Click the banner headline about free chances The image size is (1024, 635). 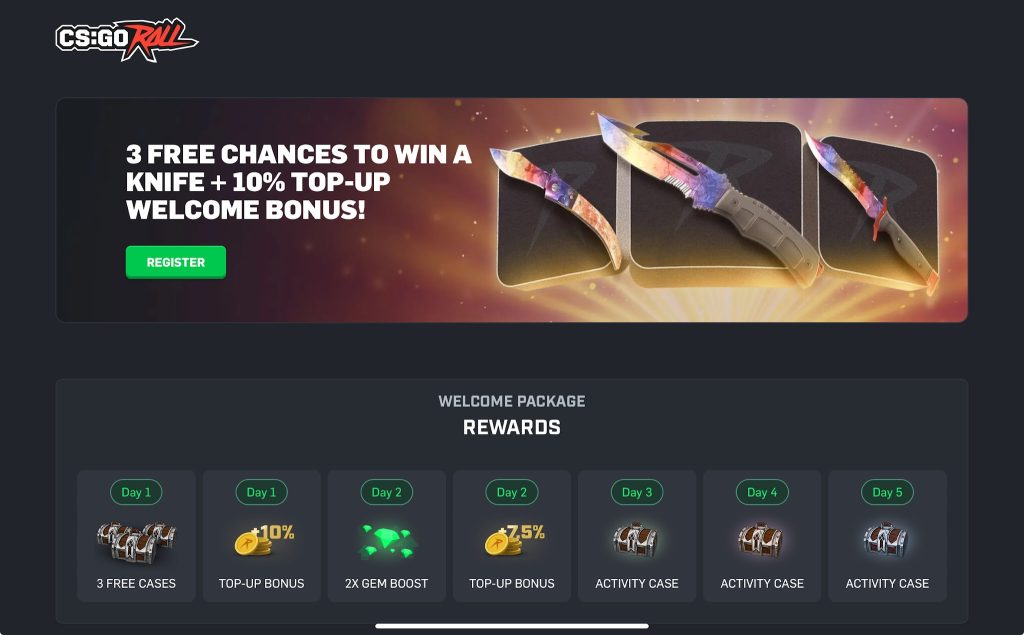298,182
